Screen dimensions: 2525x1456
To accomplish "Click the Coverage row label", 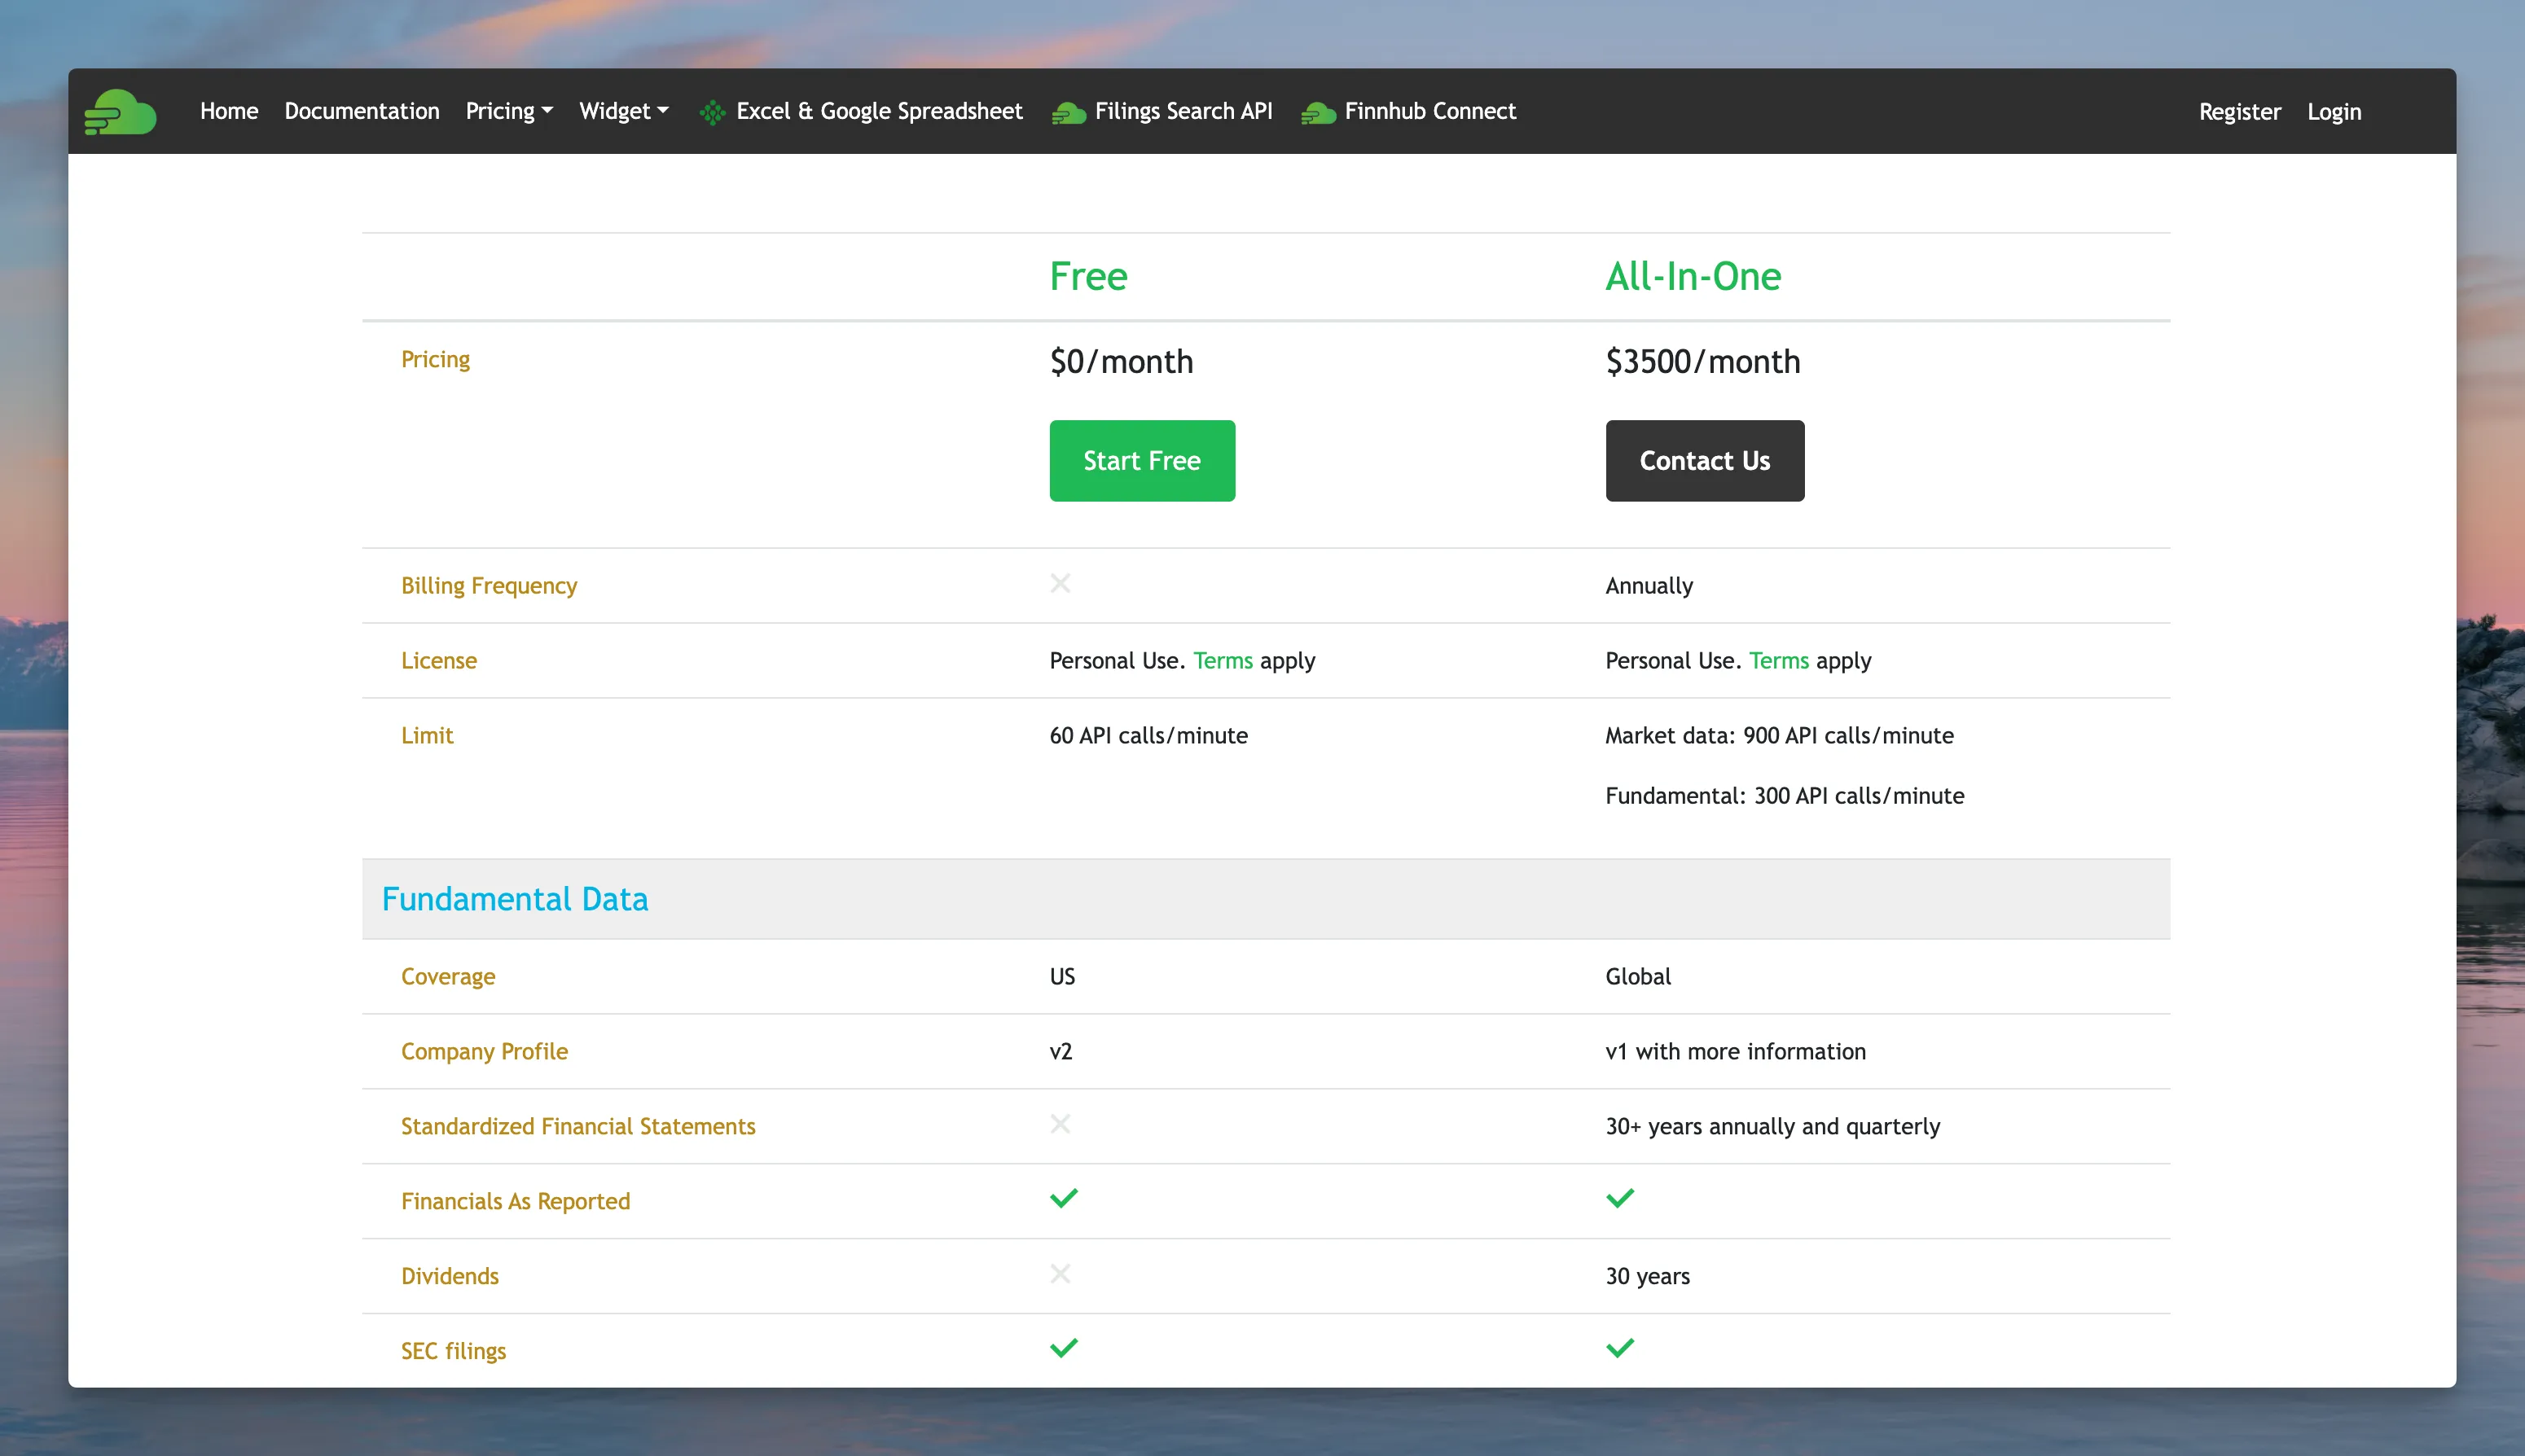I will pyautogui.click(x=448, y=977).
